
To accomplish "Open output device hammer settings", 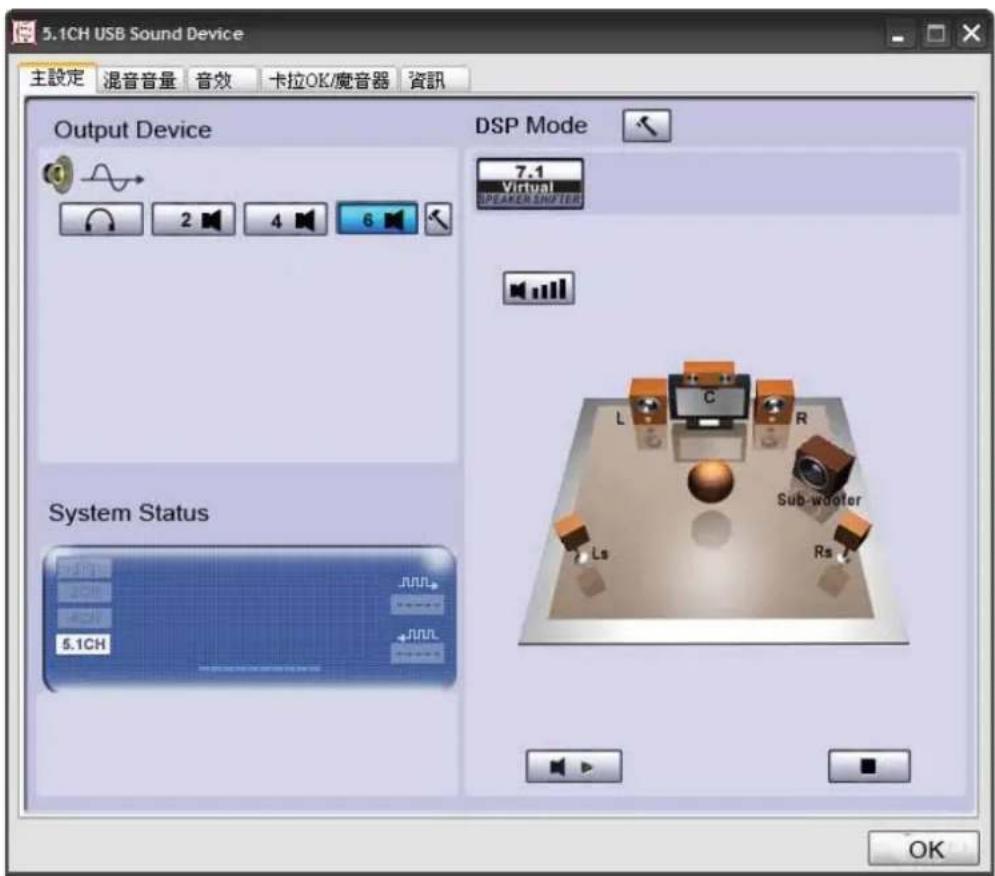I will [438, 220].
